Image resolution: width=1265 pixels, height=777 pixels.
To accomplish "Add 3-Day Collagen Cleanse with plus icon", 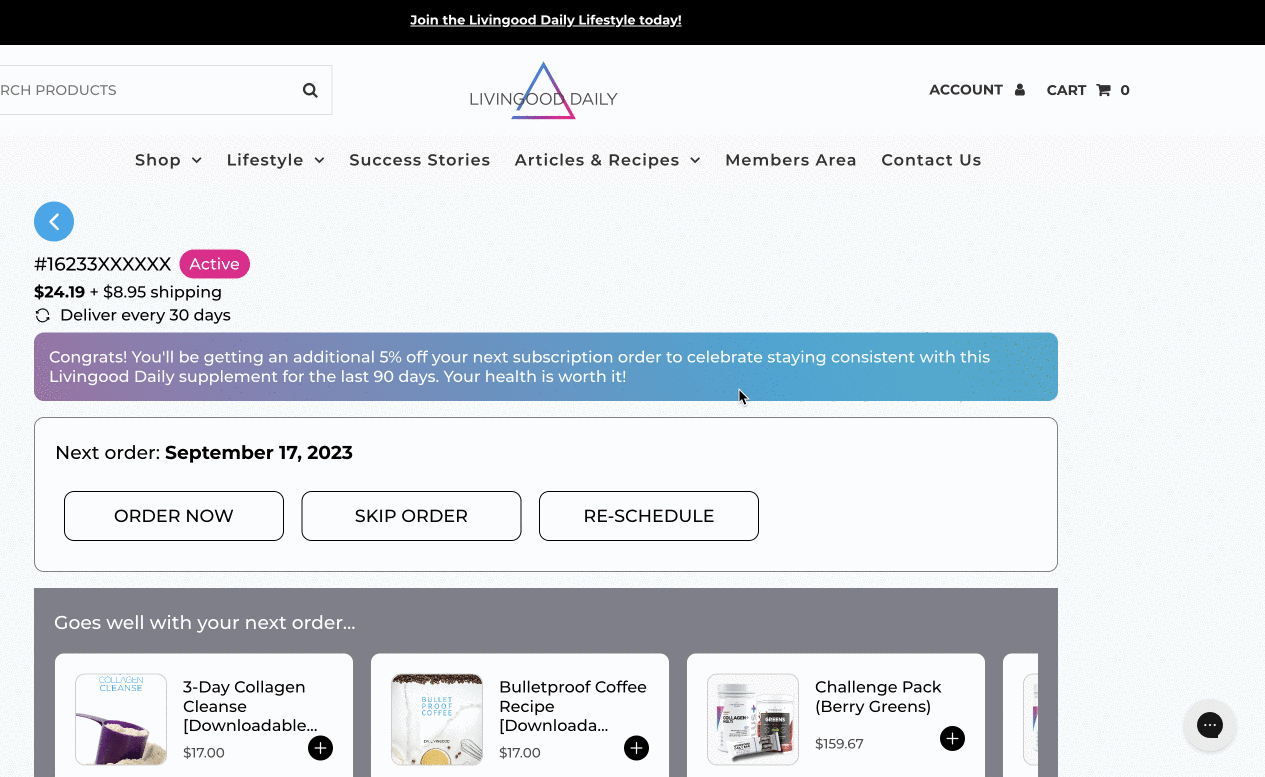I will [320, 748].
